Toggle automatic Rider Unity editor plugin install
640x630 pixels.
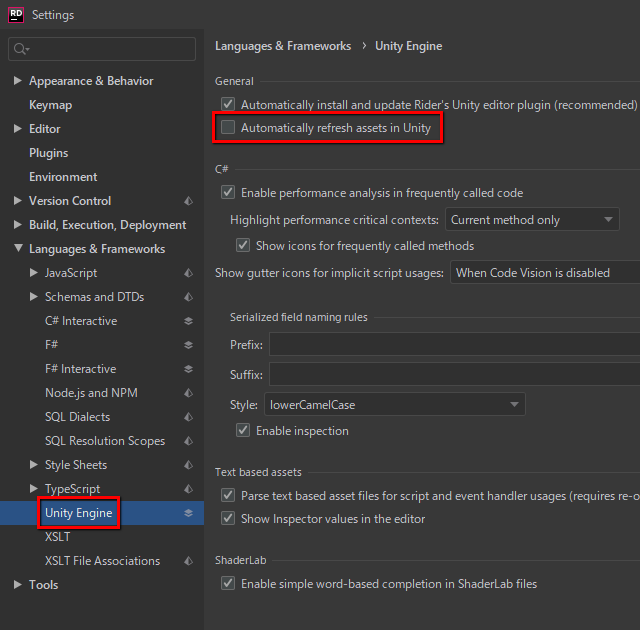click(x=228, y=104)
